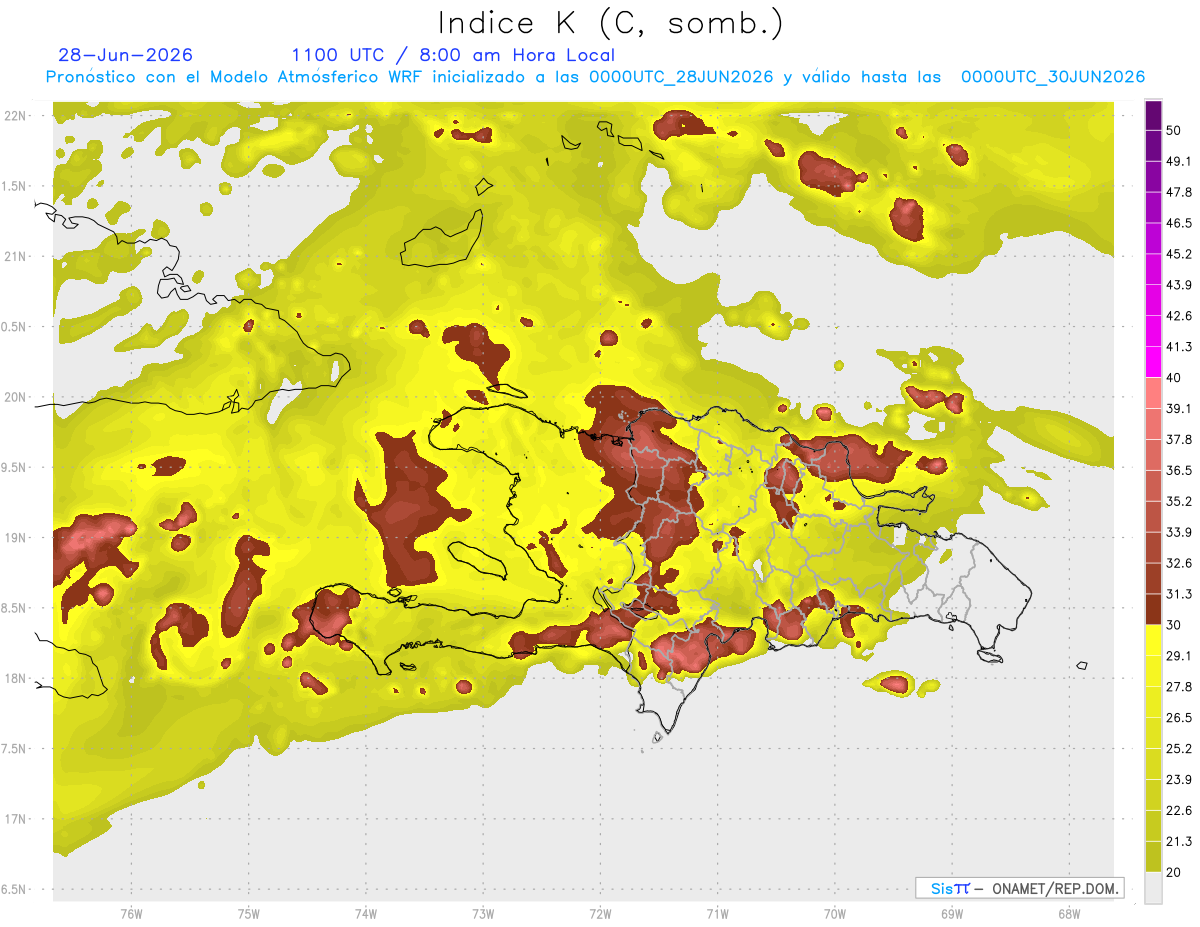
Task: Pick the dark brown colorbar swatch between 30 and 31.3
Action: 1153,609
